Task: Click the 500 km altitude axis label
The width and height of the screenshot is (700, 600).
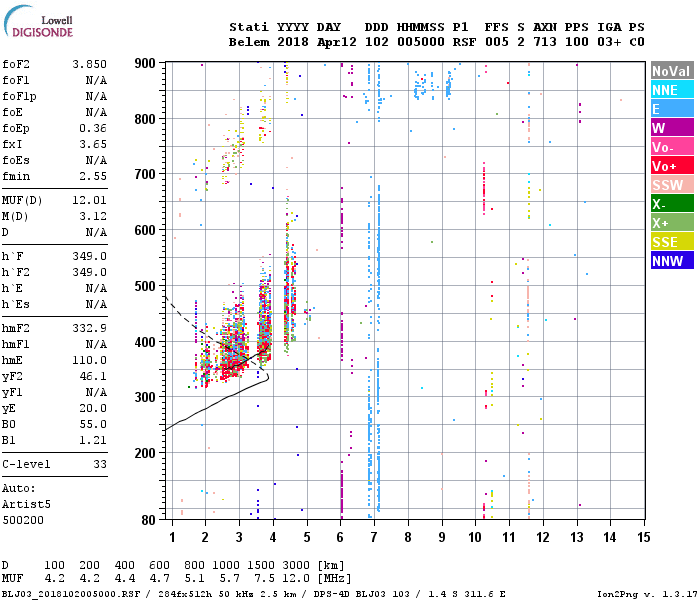Action: 145,286
